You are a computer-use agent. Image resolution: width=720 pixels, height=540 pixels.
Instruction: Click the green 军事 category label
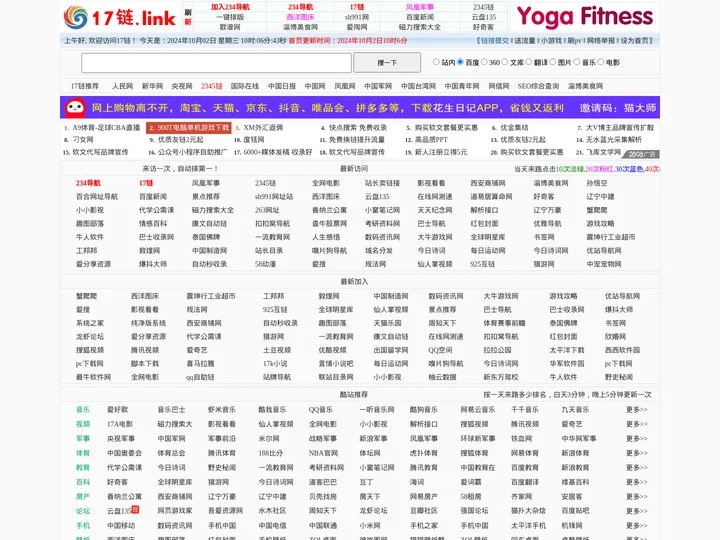point(83,439)
